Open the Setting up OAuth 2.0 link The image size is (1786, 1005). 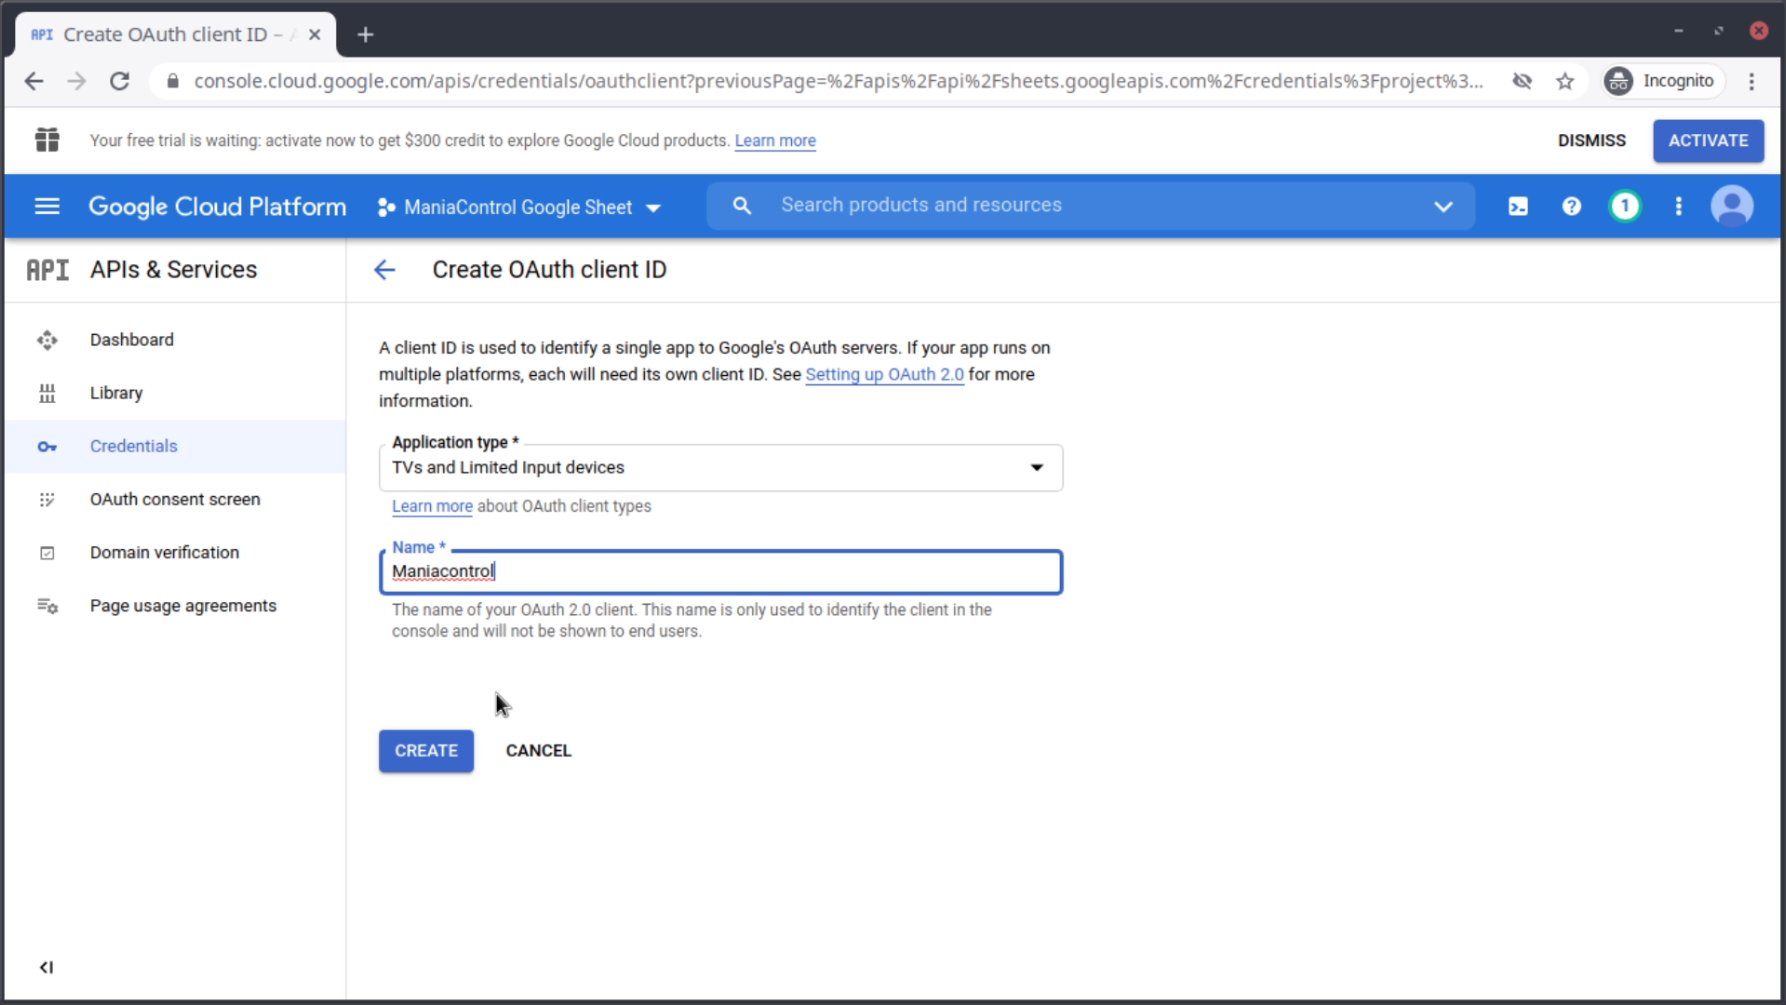[x=884, y=374]
